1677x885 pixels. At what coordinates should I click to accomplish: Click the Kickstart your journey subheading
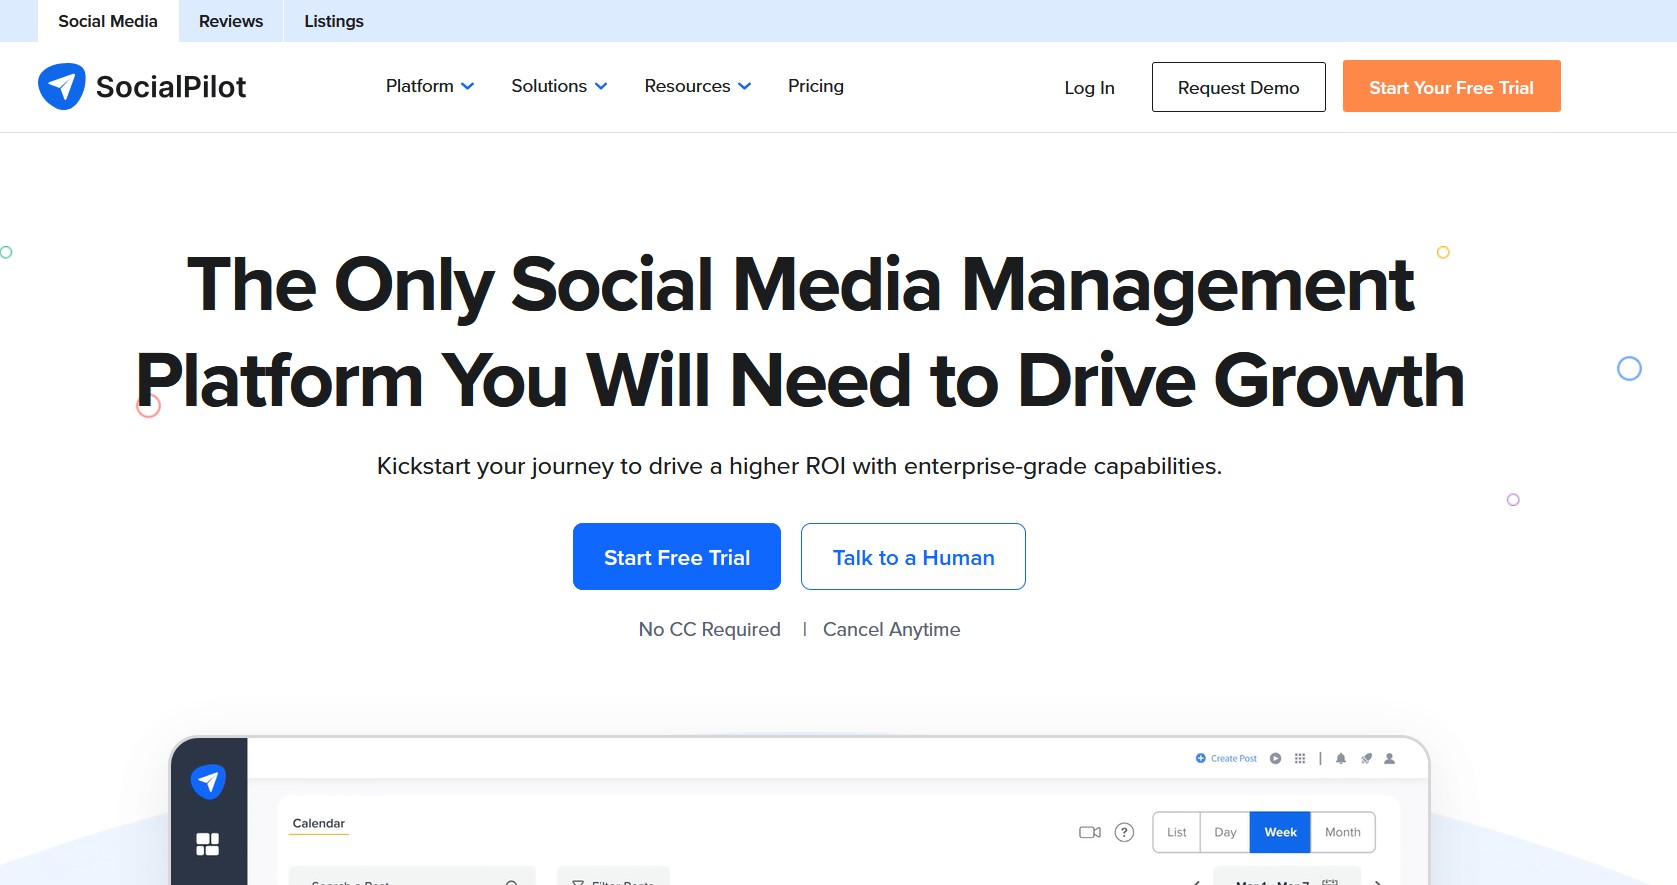click(799, 466)
